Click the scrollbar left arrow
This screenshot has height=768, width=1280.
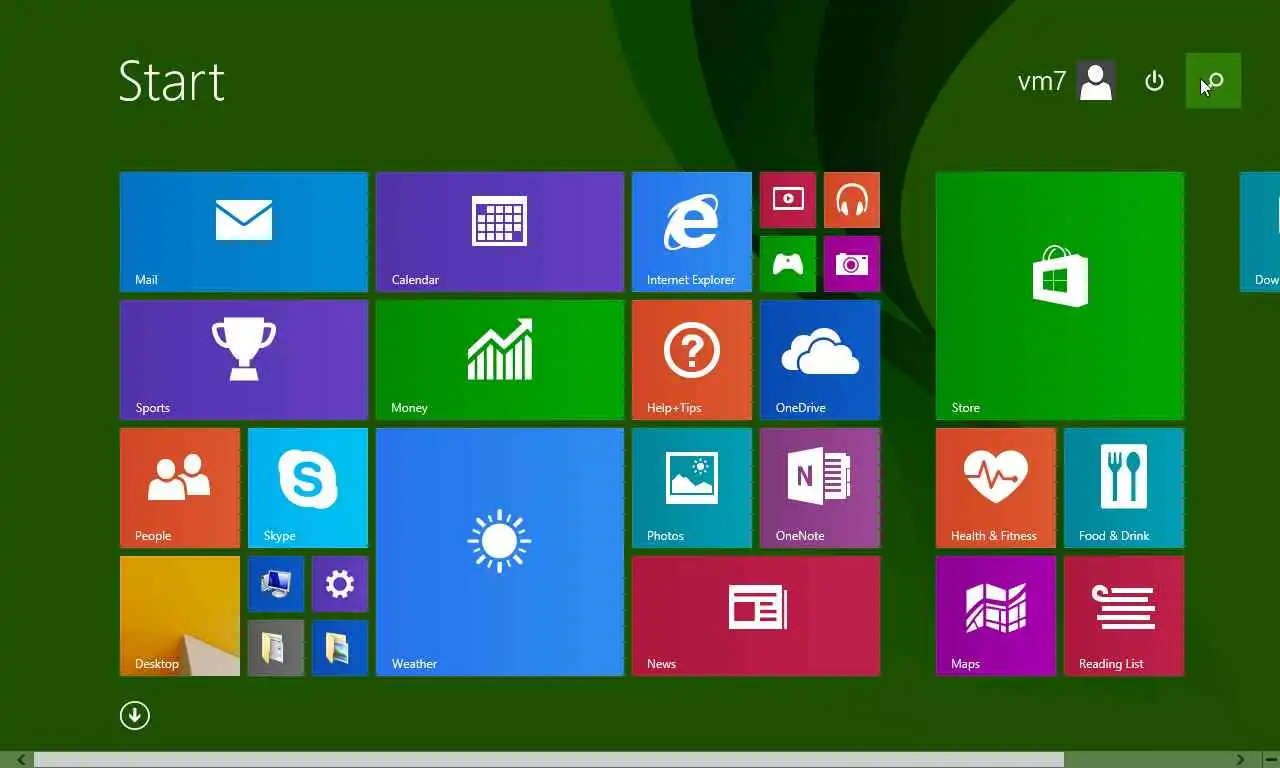[21, 760]
